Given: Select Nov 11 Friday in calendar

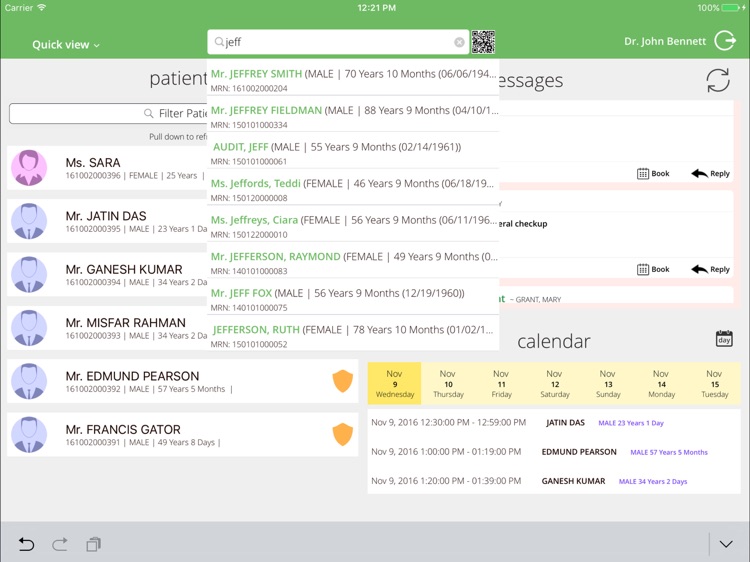Looking at the screenshot, I should pos(501,384).
